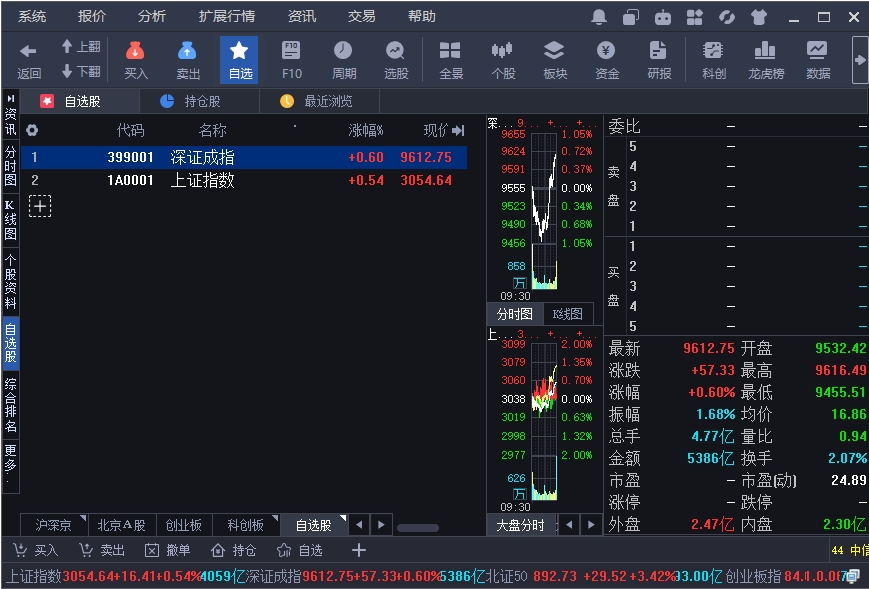Viewport: 869px width, 589px height.
Task: Select the 分时图 mini chart tab
Action: pyautogui.click(x=515, y=314)
